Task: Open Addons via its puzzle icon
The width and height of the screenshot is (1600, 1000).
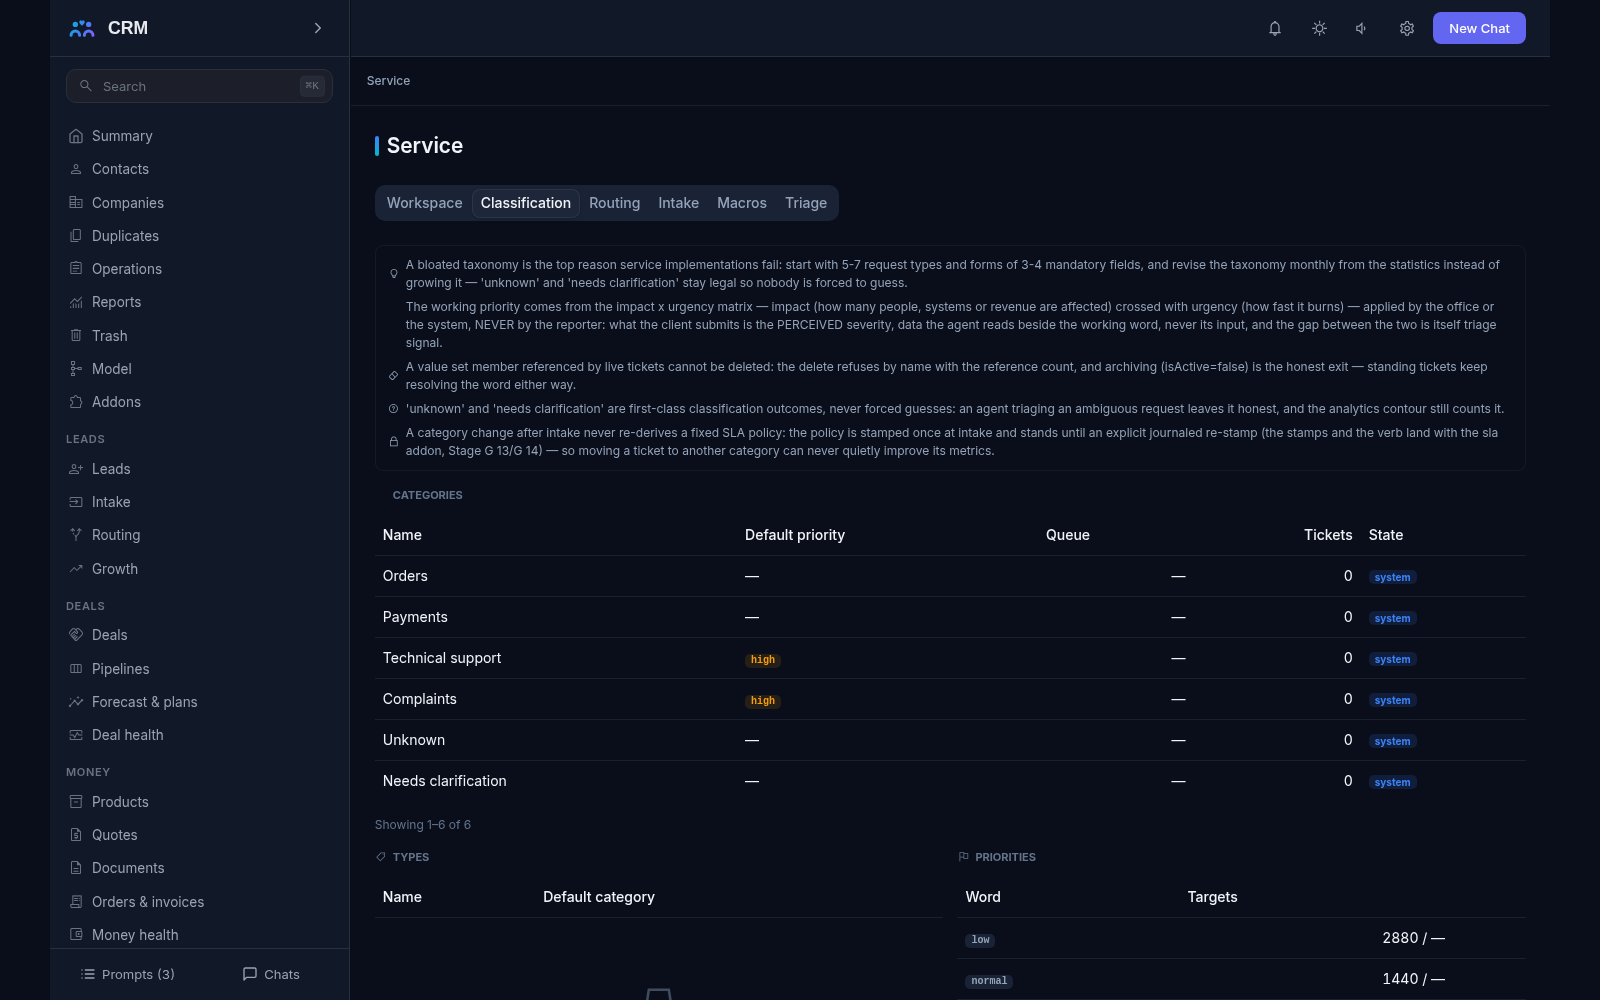Action: [76, 402]
